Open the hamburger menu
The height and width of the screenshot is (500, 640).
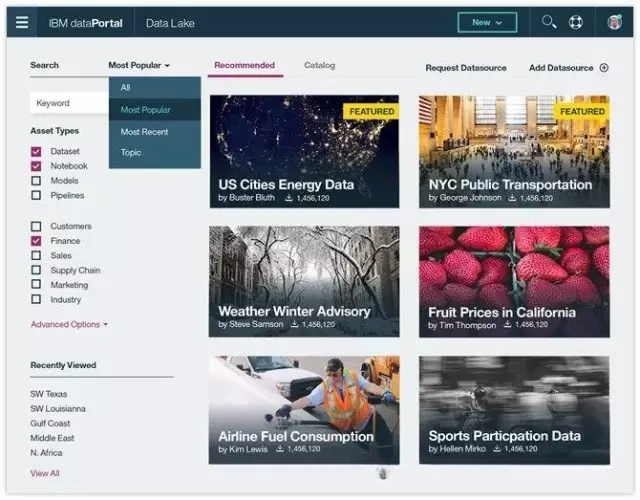tap(22, 22)
